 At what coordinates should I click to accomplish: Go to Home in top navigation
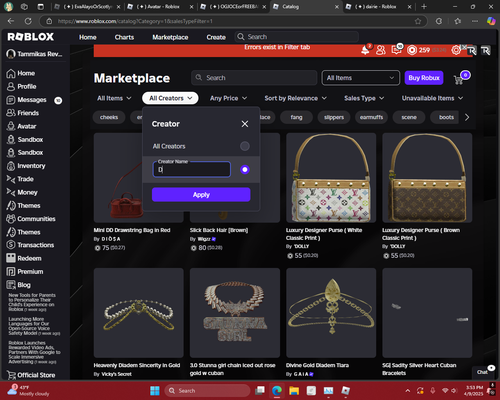click(88, 37)
